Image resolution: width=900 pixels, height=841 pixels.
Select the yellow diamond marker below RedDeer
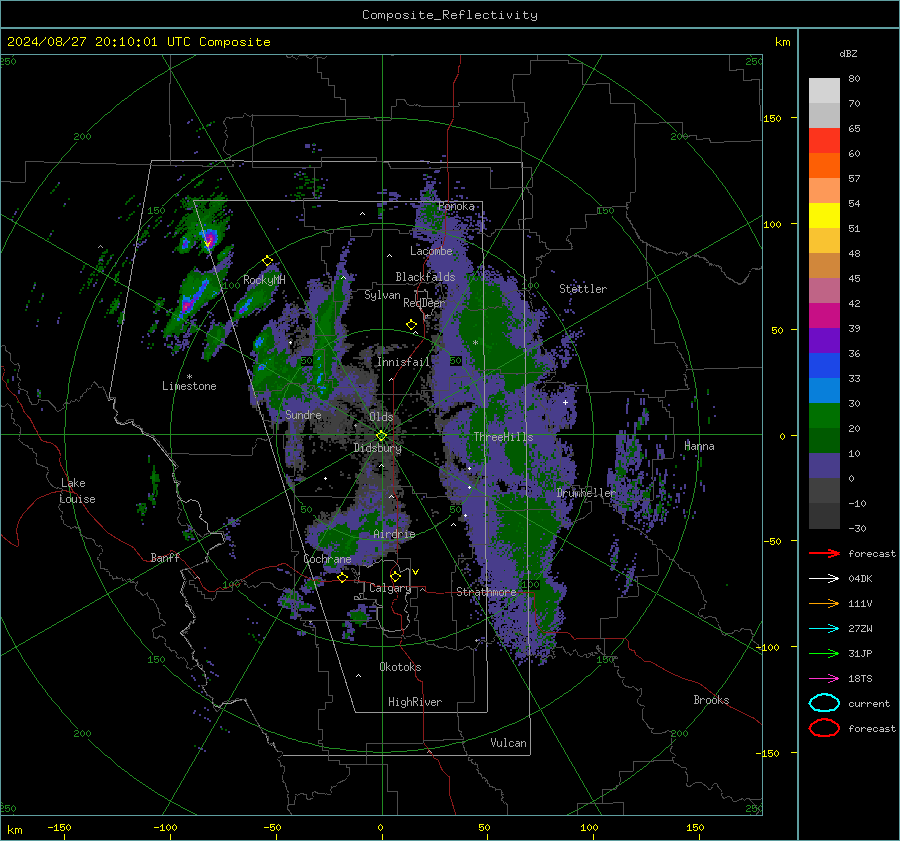pos(411,325)
